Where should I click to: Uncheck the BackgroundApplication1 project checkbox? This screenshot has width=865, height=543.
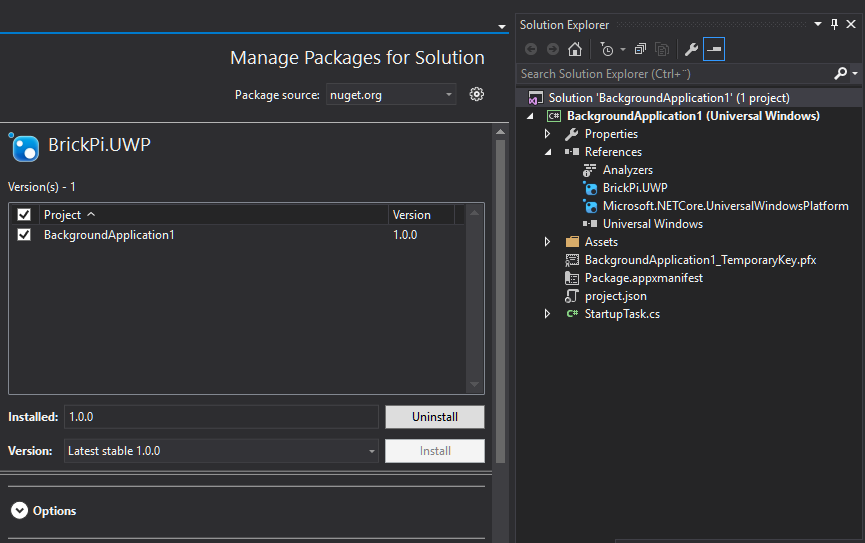click(24, 235)
